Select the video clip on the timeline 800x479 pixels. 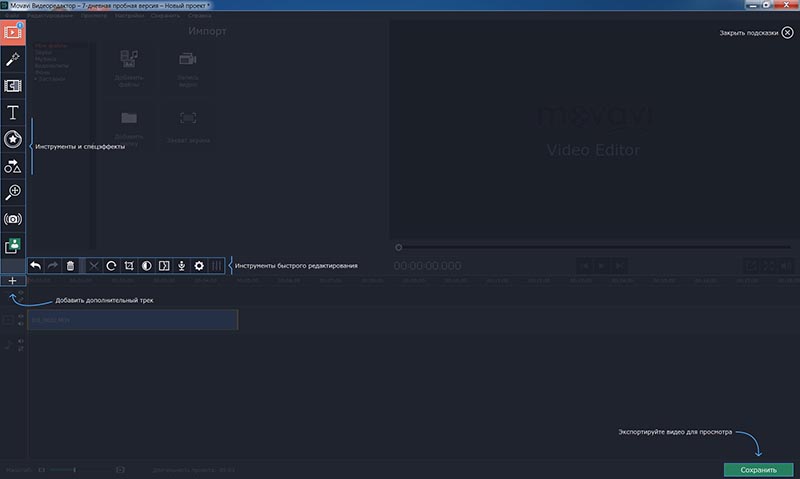(133, 320)
